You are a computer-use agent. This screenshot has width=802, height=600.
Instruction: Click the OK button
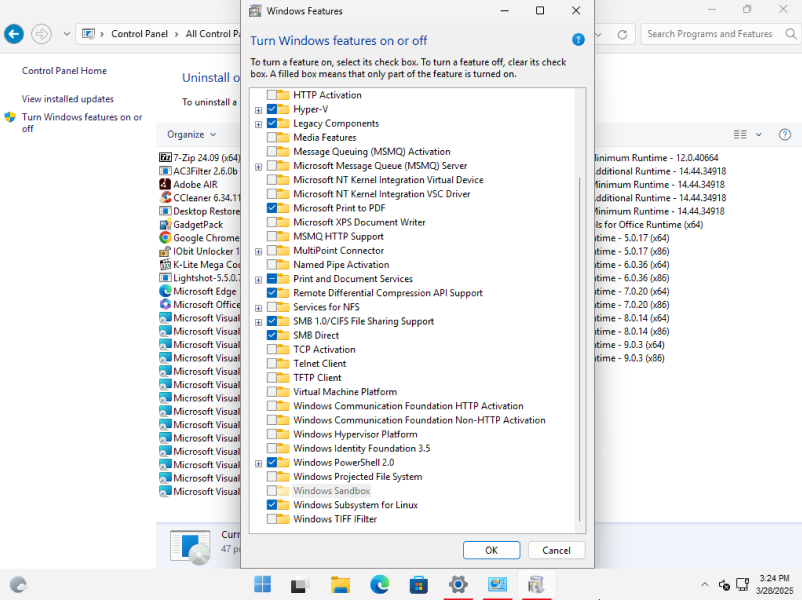(x=492, y=550)
